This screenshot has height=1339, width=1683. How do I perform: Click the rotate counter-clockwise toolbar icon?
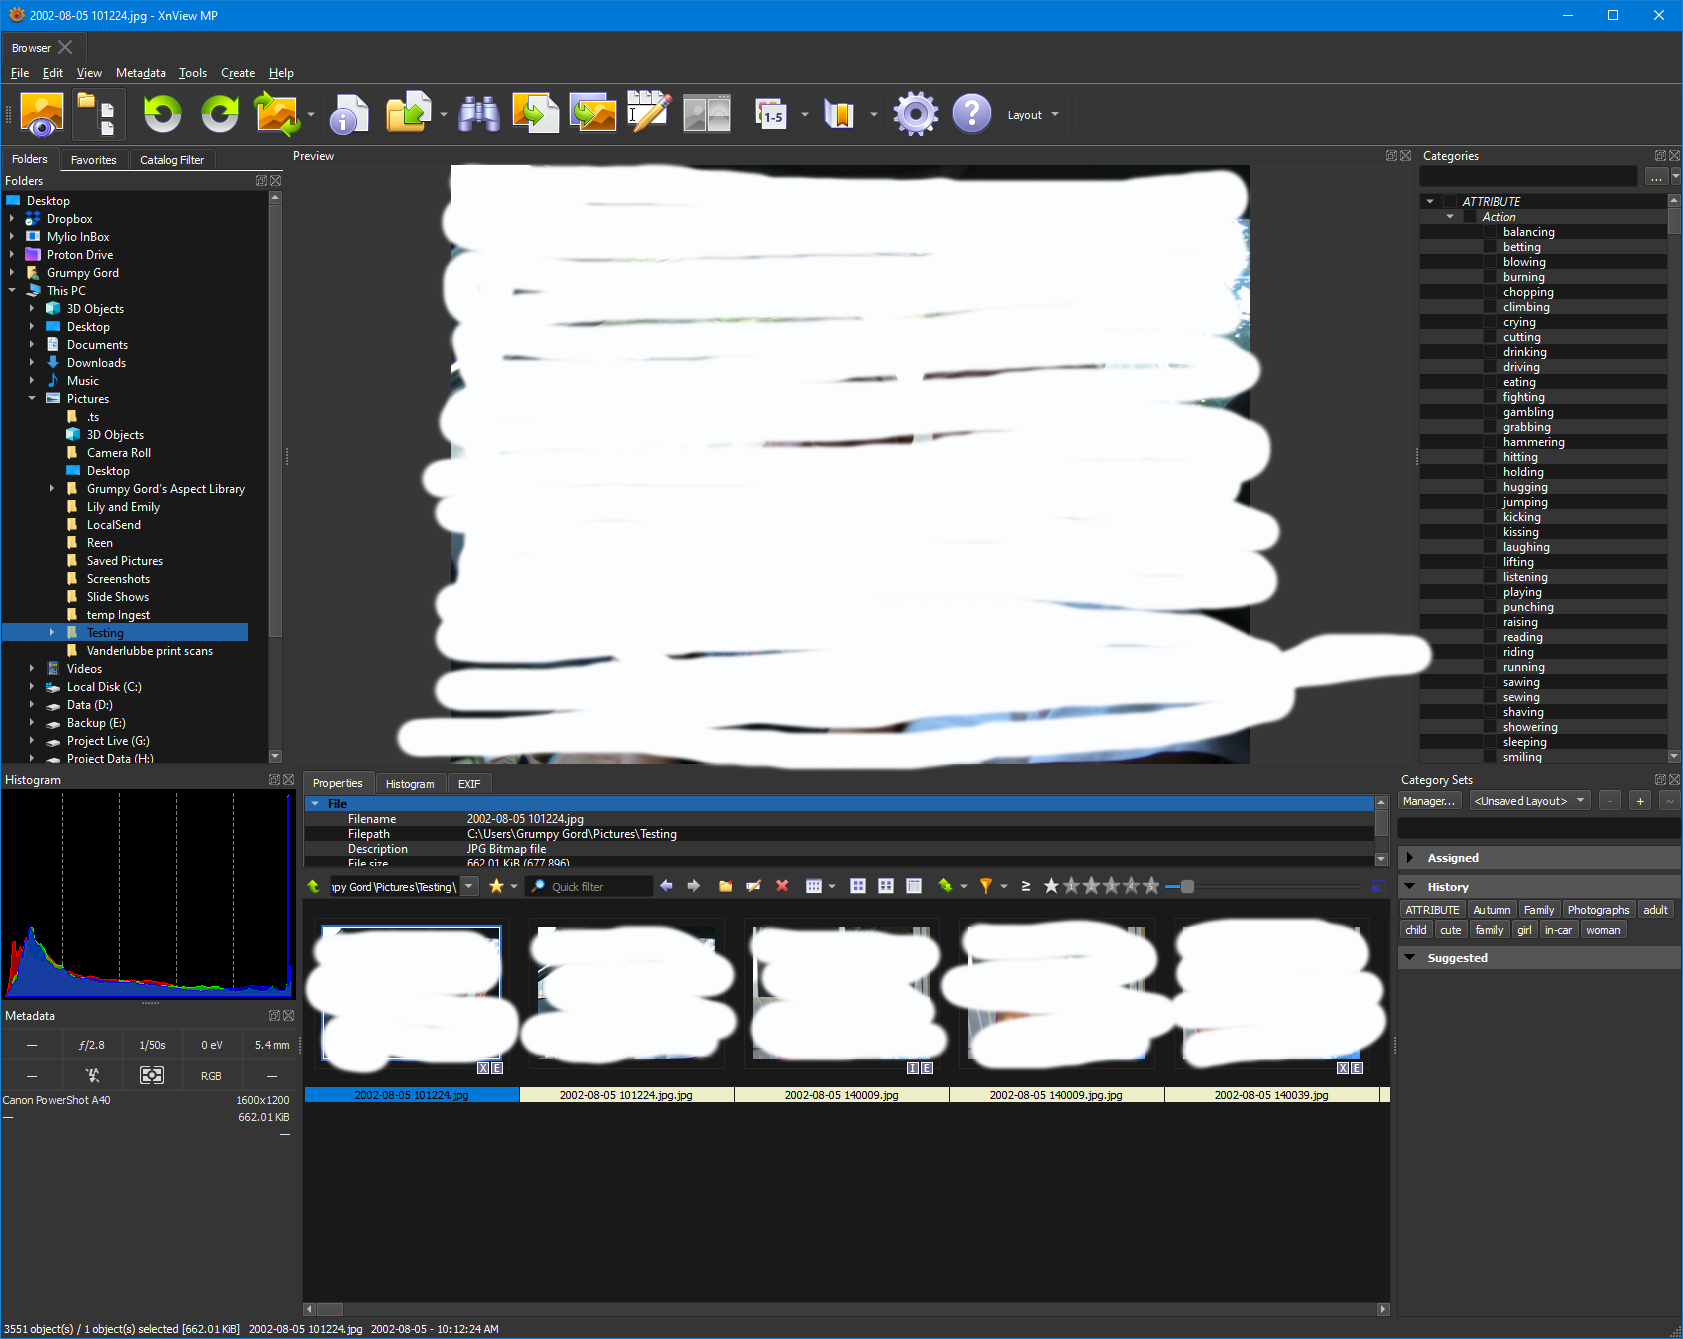(x=162, y=114)
